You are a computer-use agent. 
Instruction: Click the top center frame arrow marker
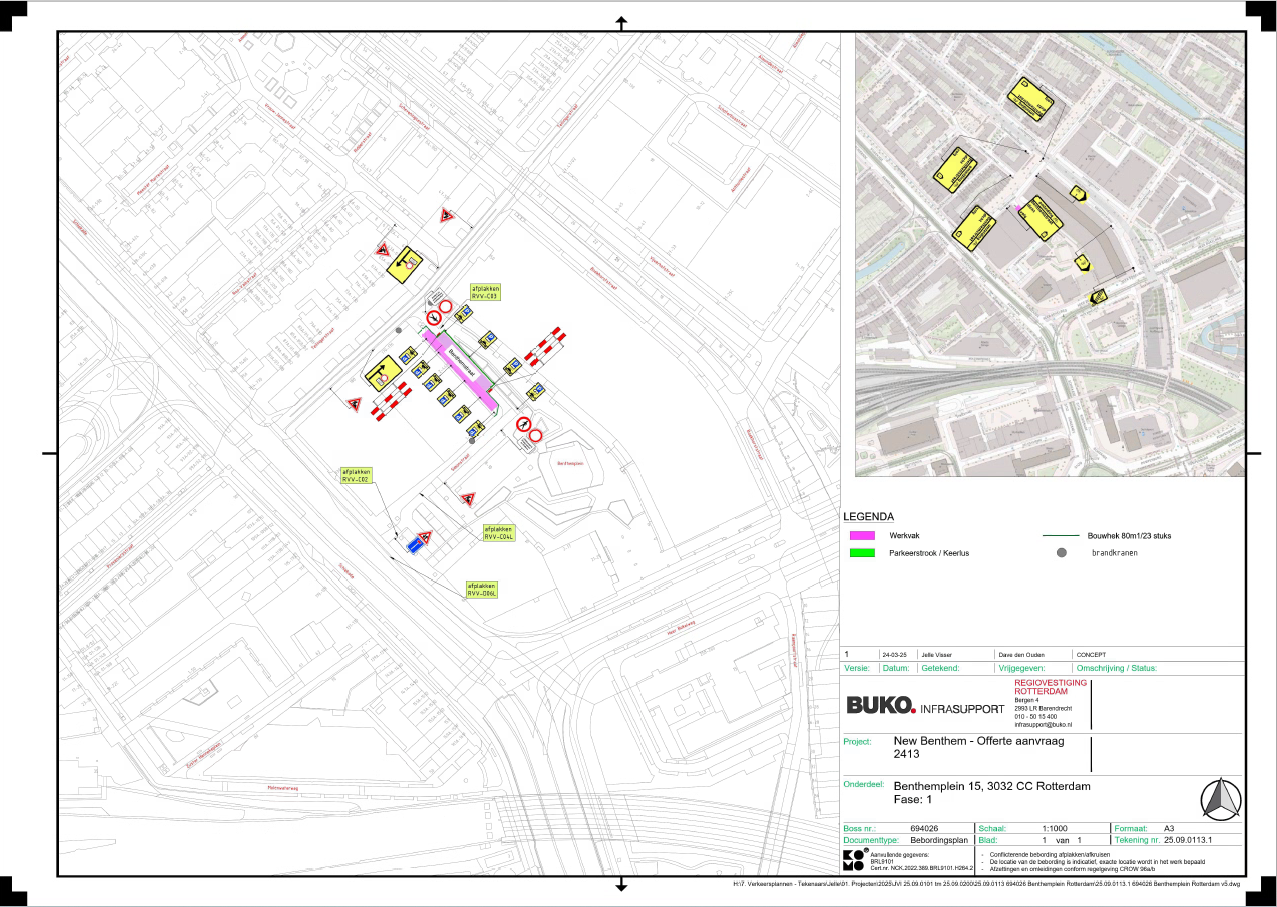pyautogui.click(x=621, y=22)
